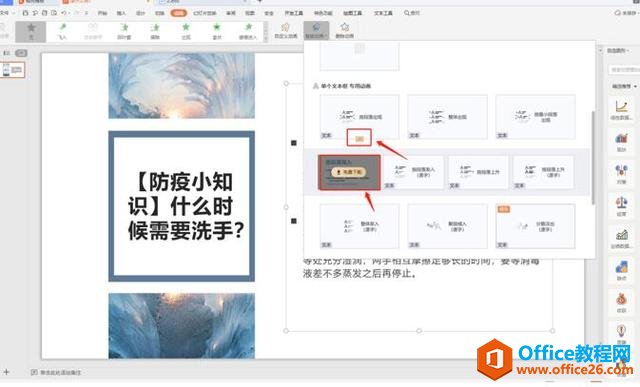Choose the 逐个段落出现 animation card
640x387 pixels.
click(536, 117)
